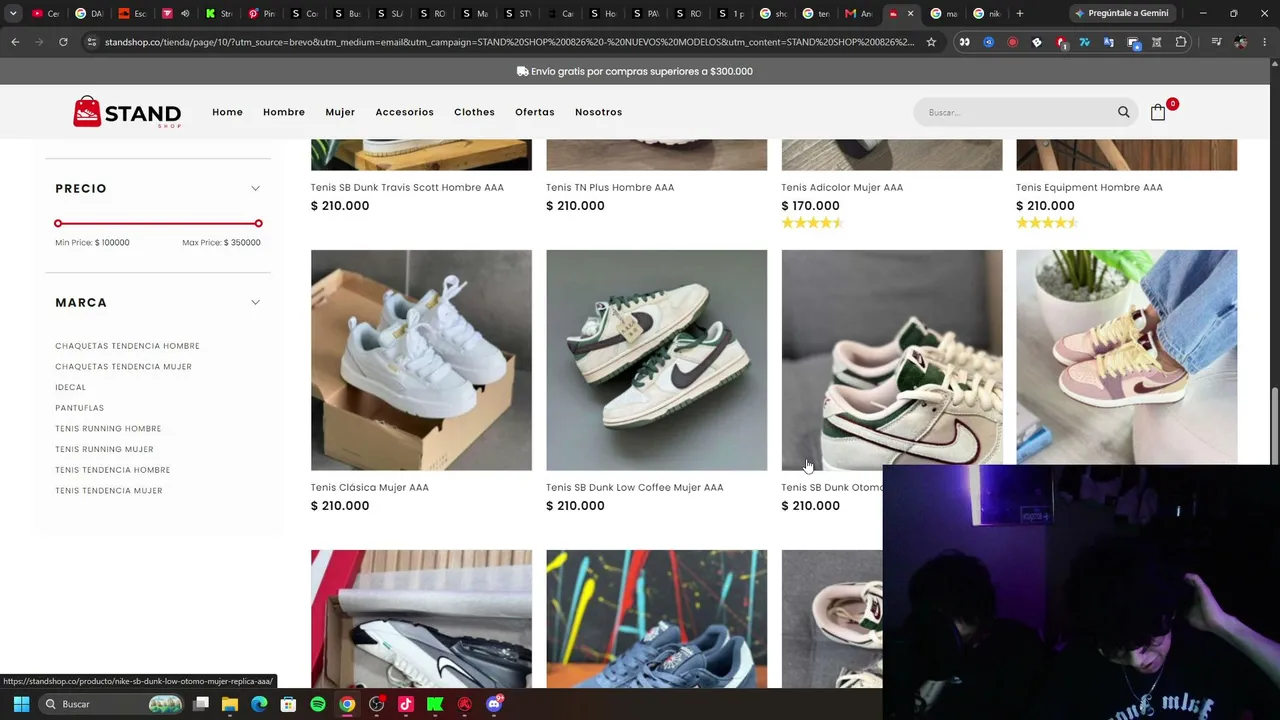
Task: Click the minimum price slider handle
Action: coord(58,223)
